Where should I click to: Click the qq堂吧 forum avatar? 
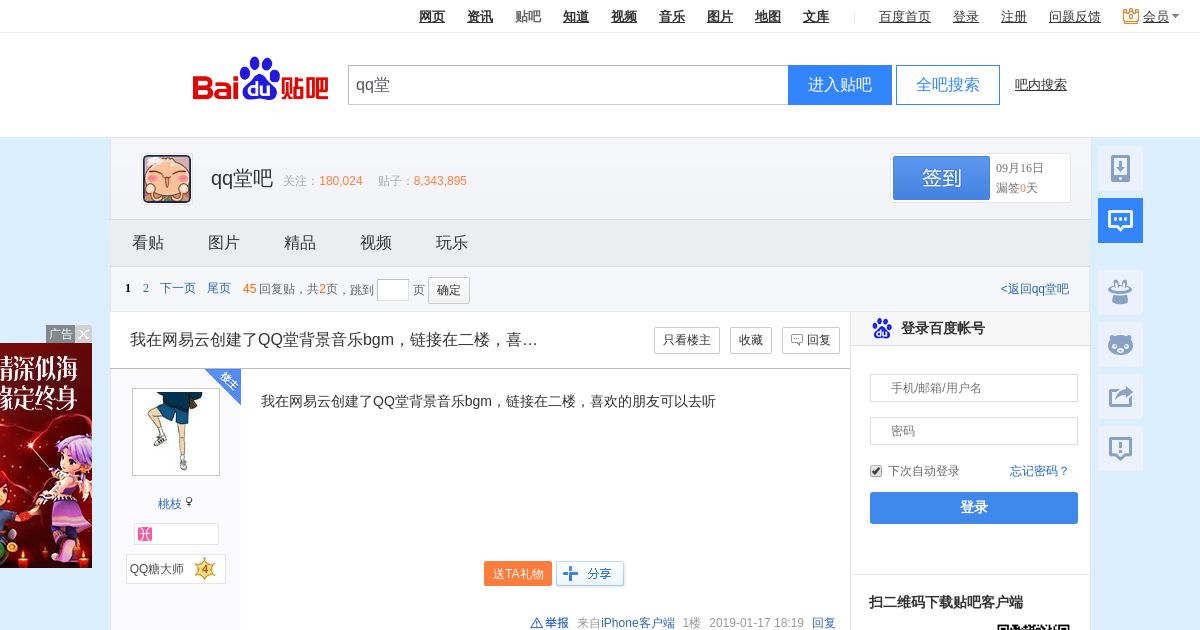point(167,179)
